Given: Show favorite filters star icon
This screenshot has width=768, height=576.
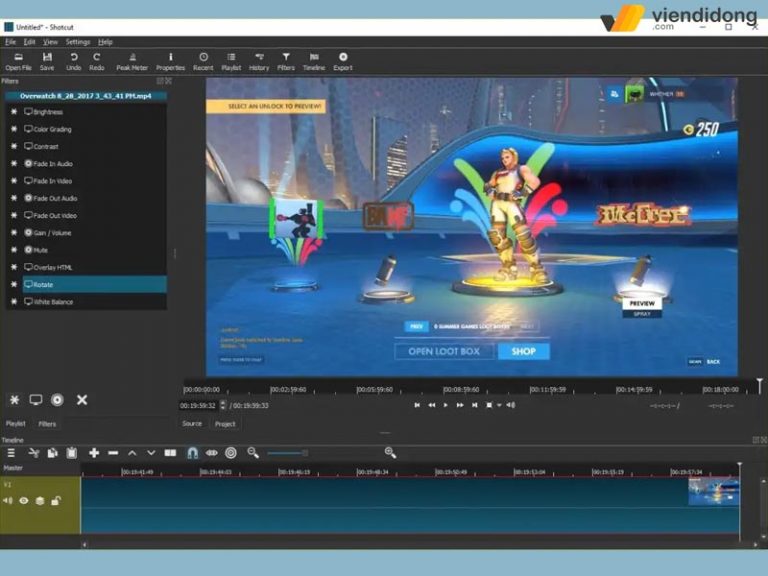Looking at the screenshot, I should point(15,400).
